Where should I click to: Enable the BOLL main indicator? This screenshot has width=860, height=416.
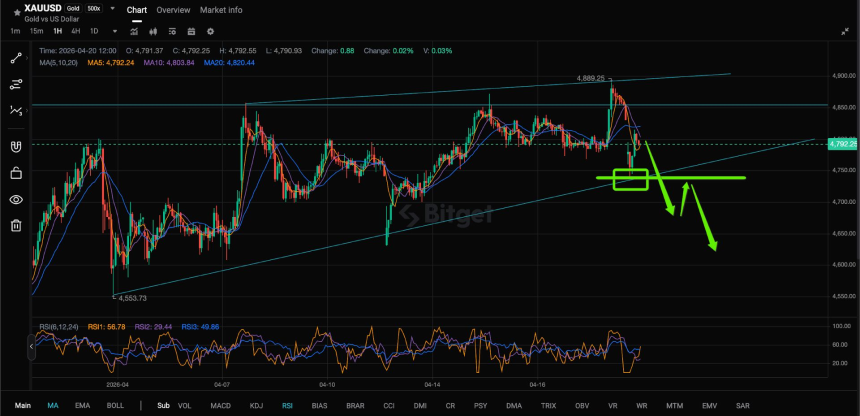(x=115, y=406)
